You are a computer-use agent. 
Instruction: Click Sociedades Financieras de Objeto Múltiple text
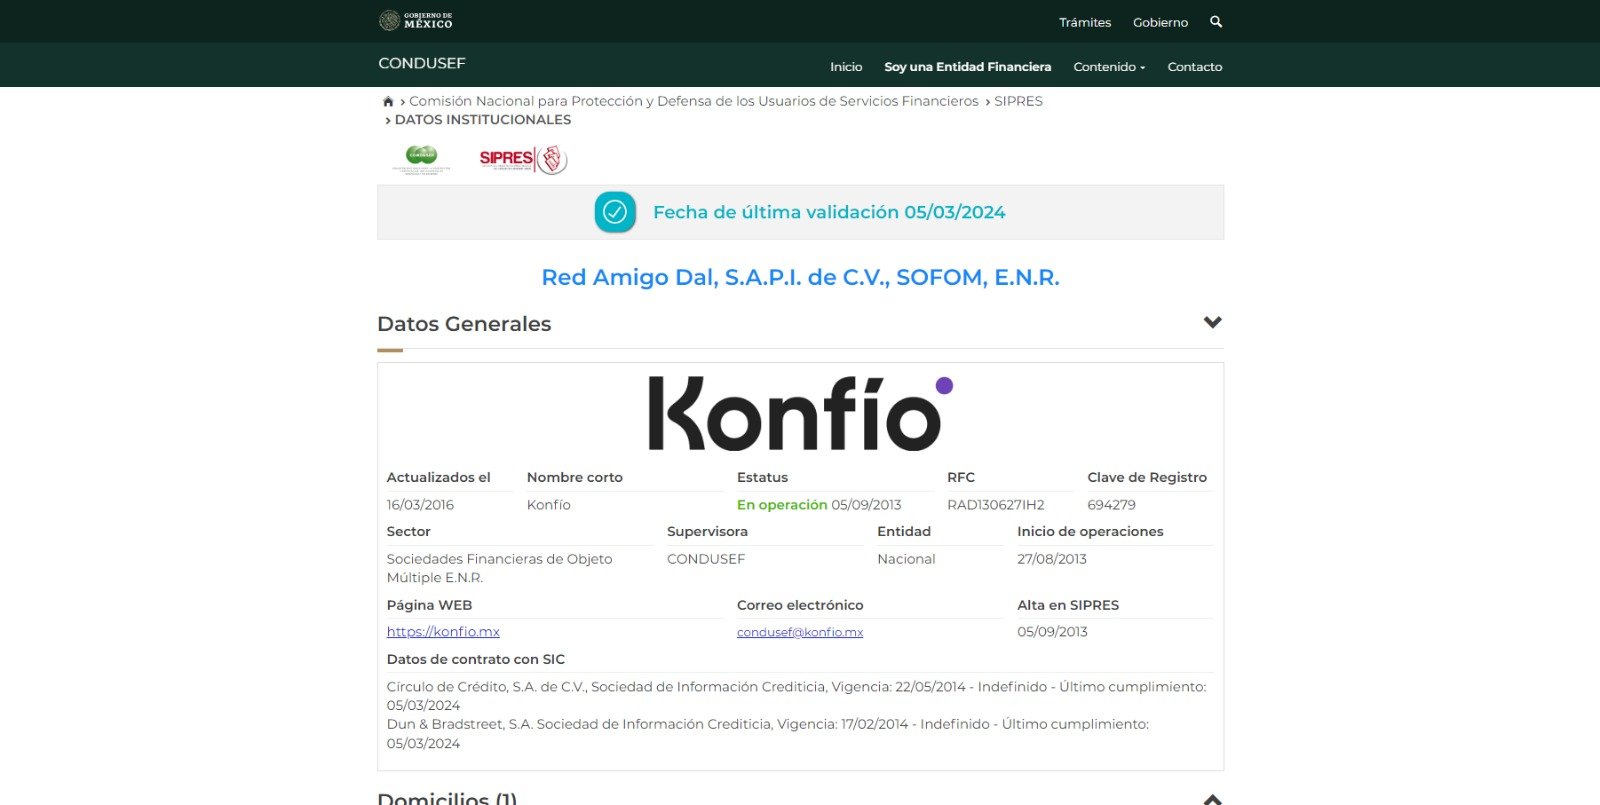coord(499,568)
